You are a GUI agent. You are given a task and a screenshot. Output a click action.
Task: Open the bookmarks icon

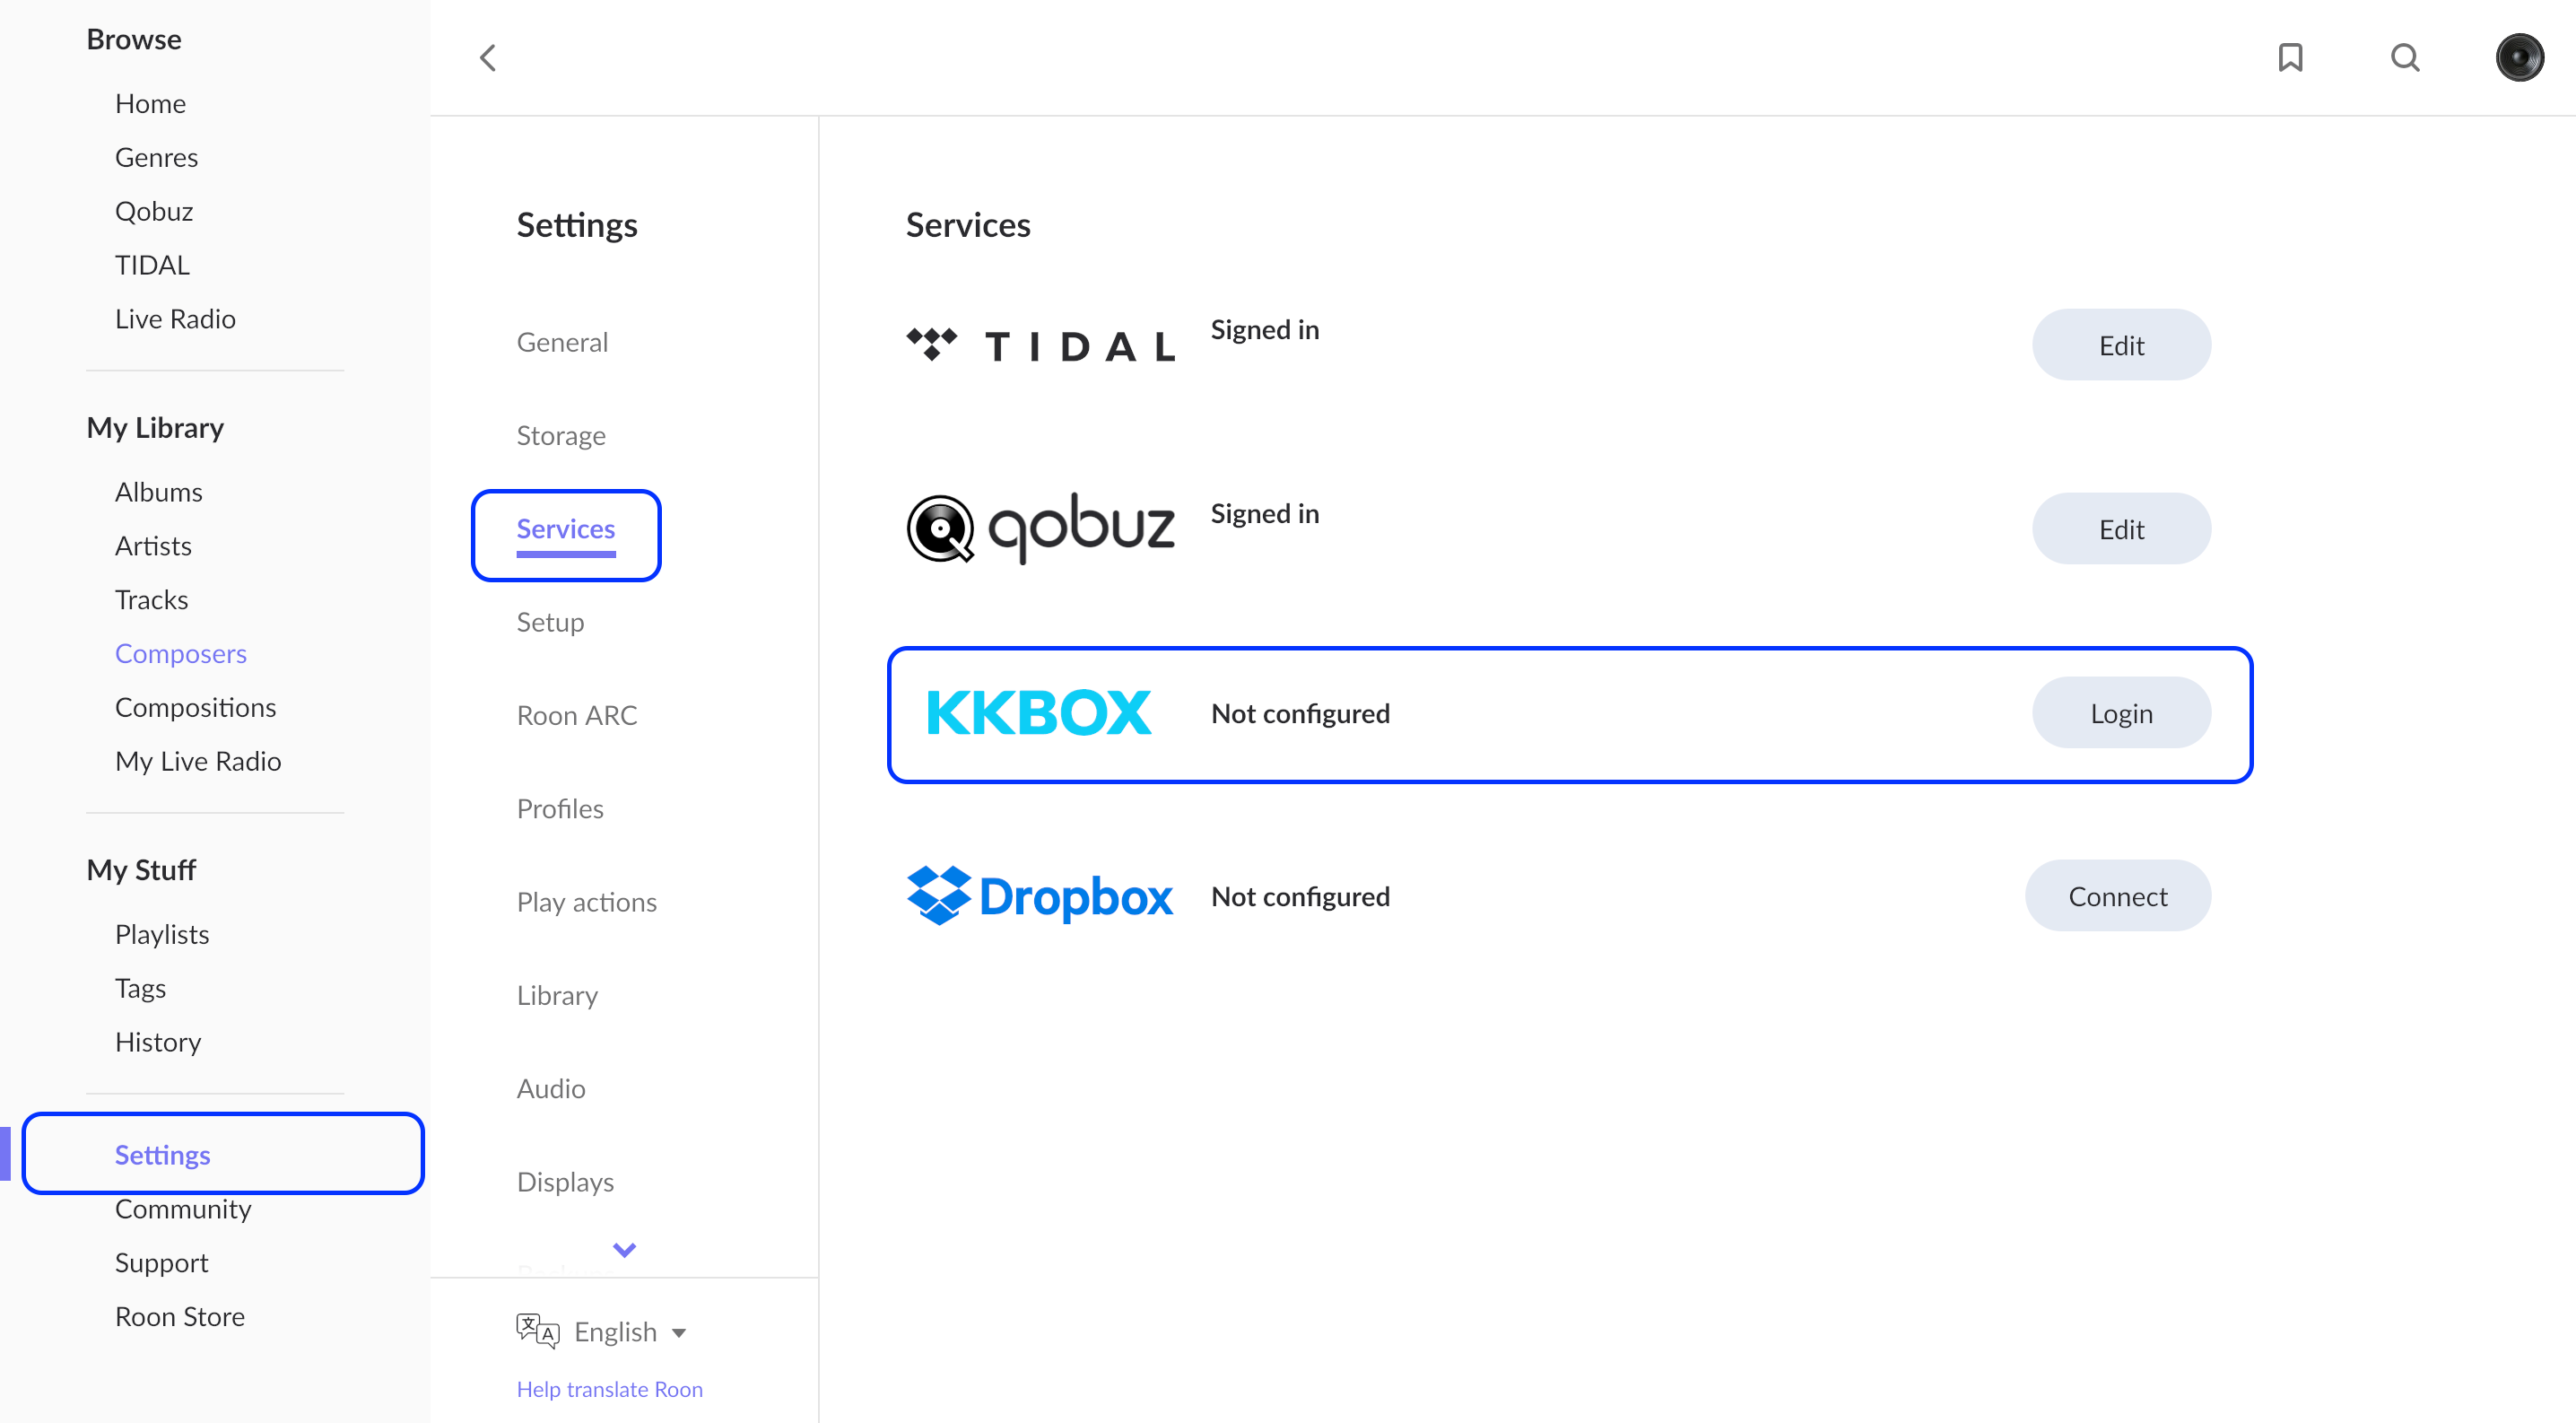coord(2290,58)
